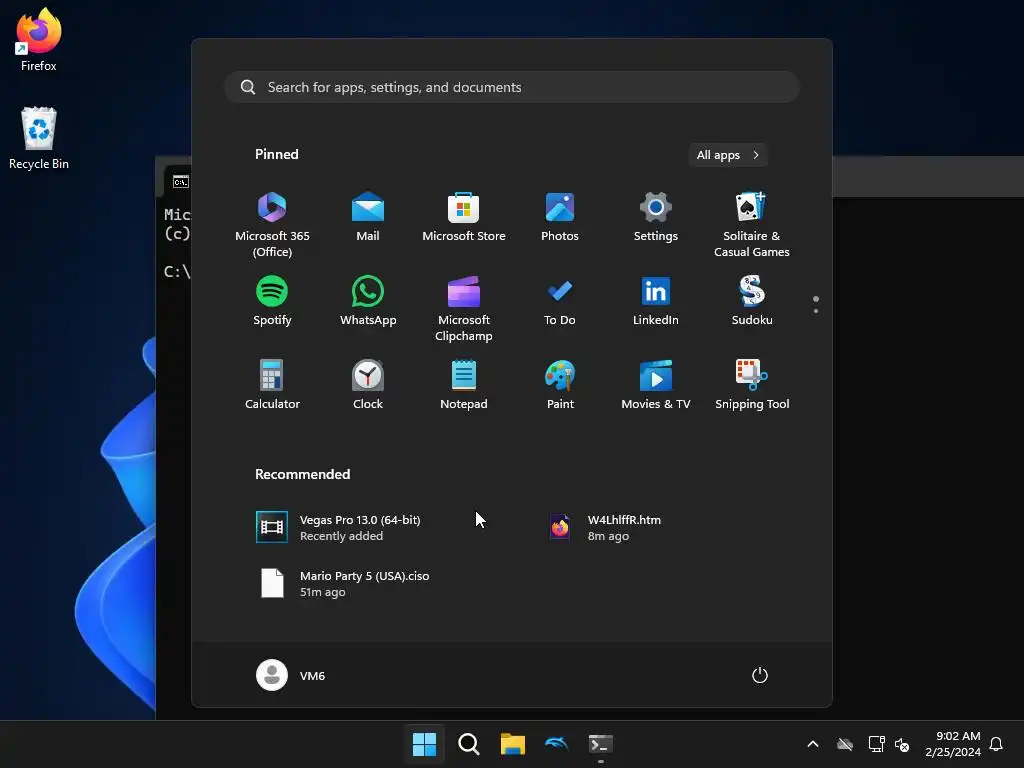
Task: Open the VM6 user account menu
Action: point(291,675)
